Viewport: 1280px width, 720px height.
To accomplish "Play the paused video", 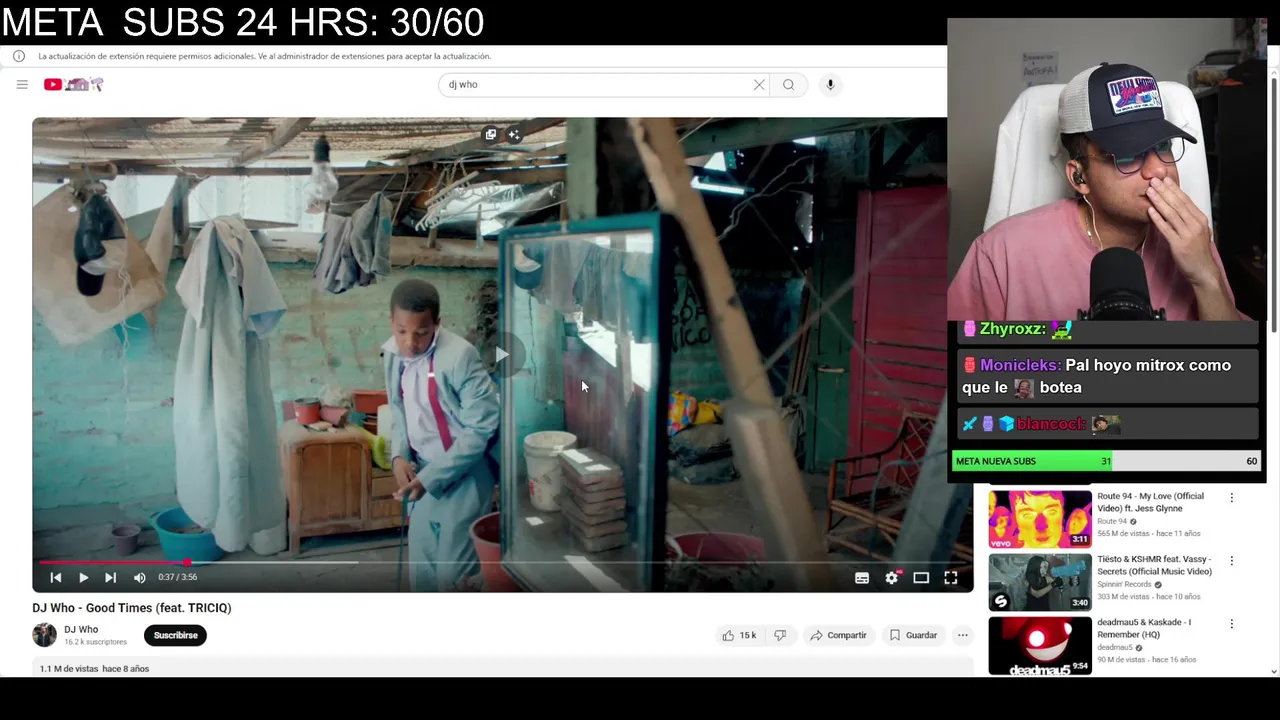I will pyautogui.click(x=84, y=577).
